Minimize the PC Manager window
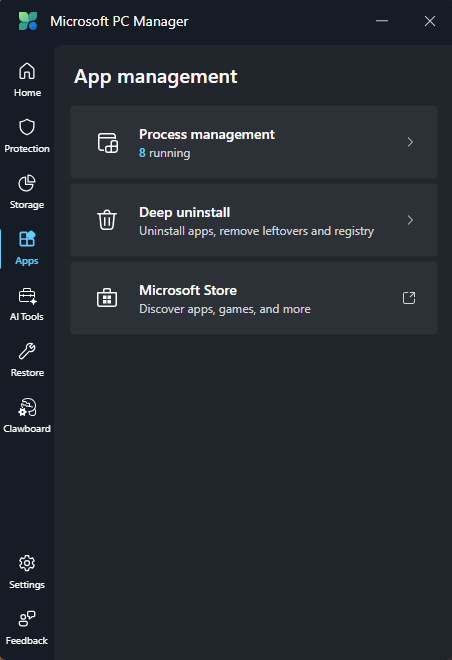The height and width of the screenshot is (660, 452). 382,21
